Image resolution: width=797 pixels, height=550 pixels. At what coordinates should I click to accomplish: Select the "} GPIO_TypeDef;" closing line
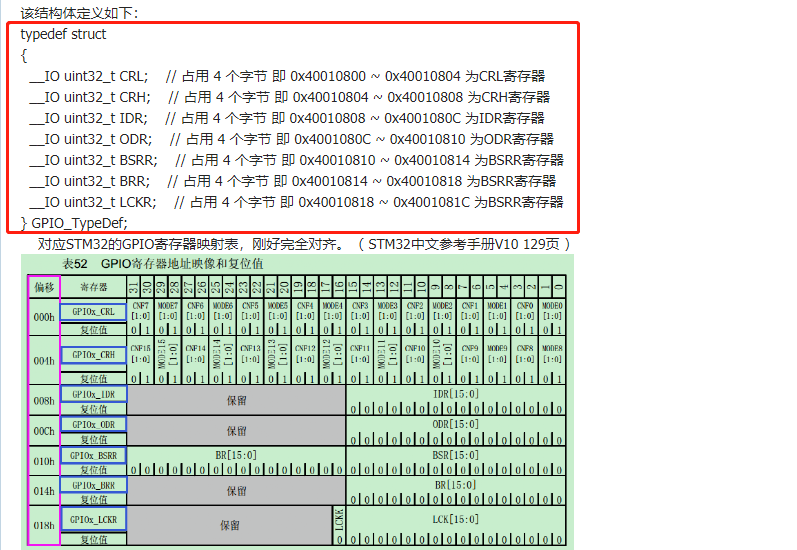[x=74, y=223]
